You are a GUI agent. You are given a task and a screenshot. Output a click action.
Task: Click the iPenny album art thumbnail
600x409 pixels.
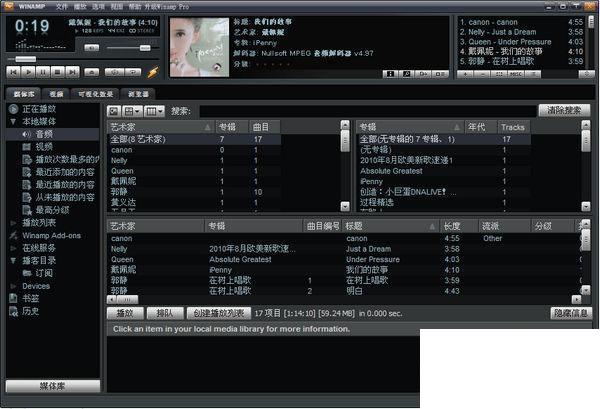(199, 47)
